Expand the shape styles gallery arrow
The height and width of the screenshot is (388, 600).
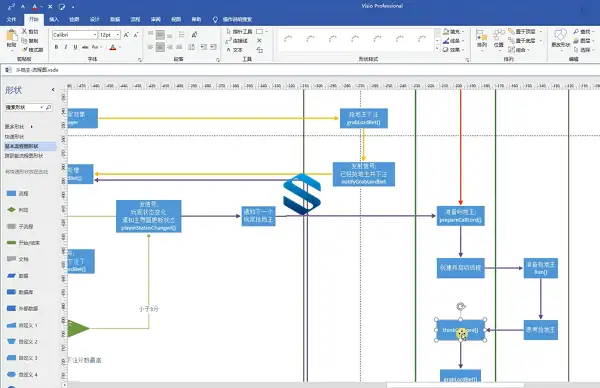[437, 49]
